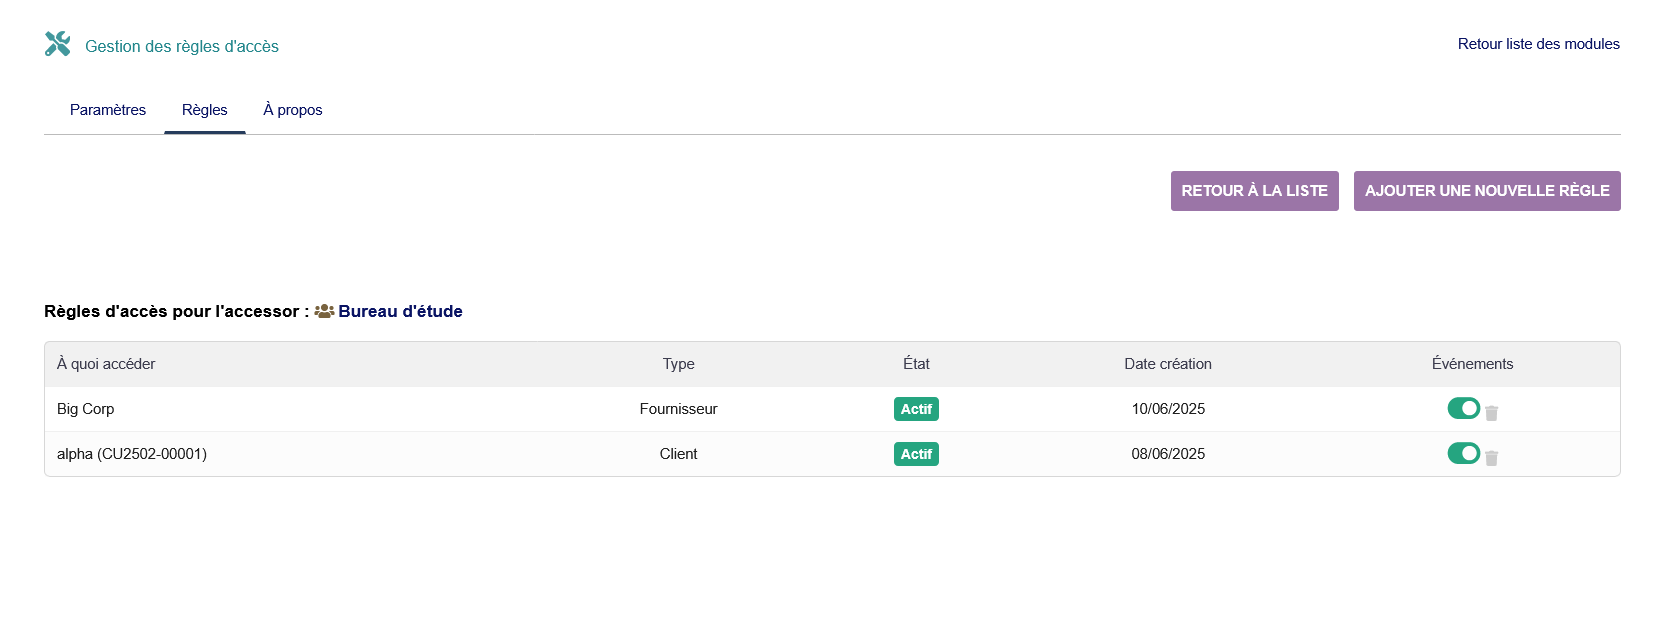Delete the Big Corp rule with trash icon
Viewport: 1659px width, 640px height.
pos(1491,413)
